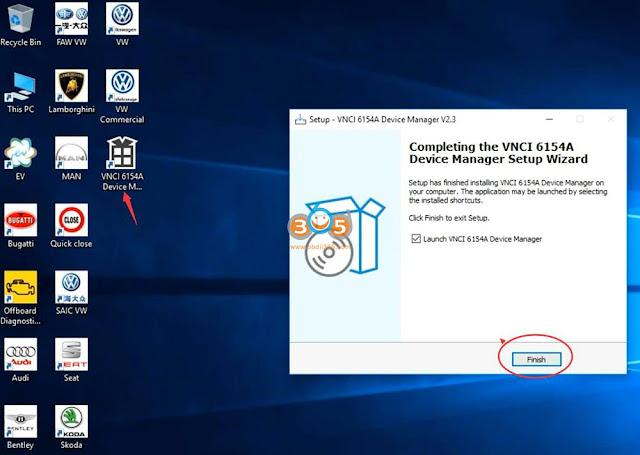
Task: Select the MAN desktop shortcut
Action: pyautogui.click(x=71, y=159)
